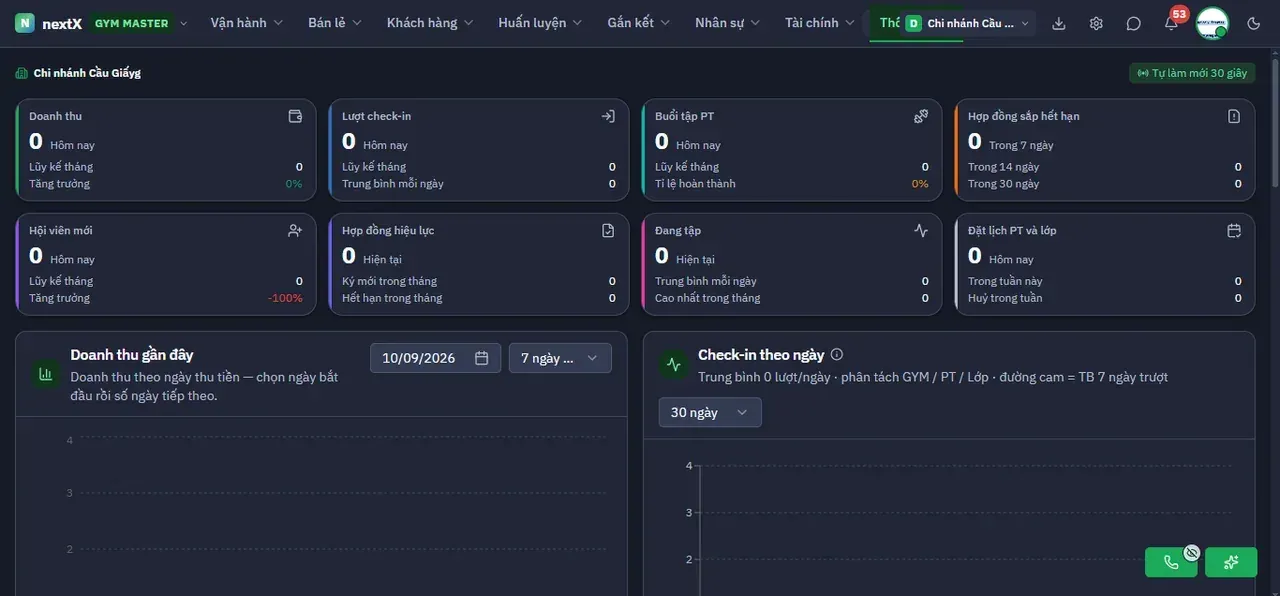The width and height of the screenshot is (1280, 596).
Task: Click the green phone call button
Action: click(1171, 562)
